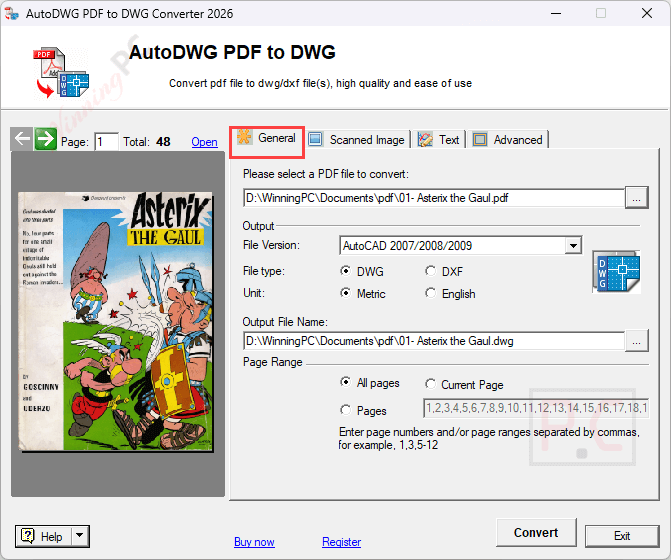The height and width of the screenshot is (560, 671).
Task: Click the Exit button
Action: pos(622,536)
